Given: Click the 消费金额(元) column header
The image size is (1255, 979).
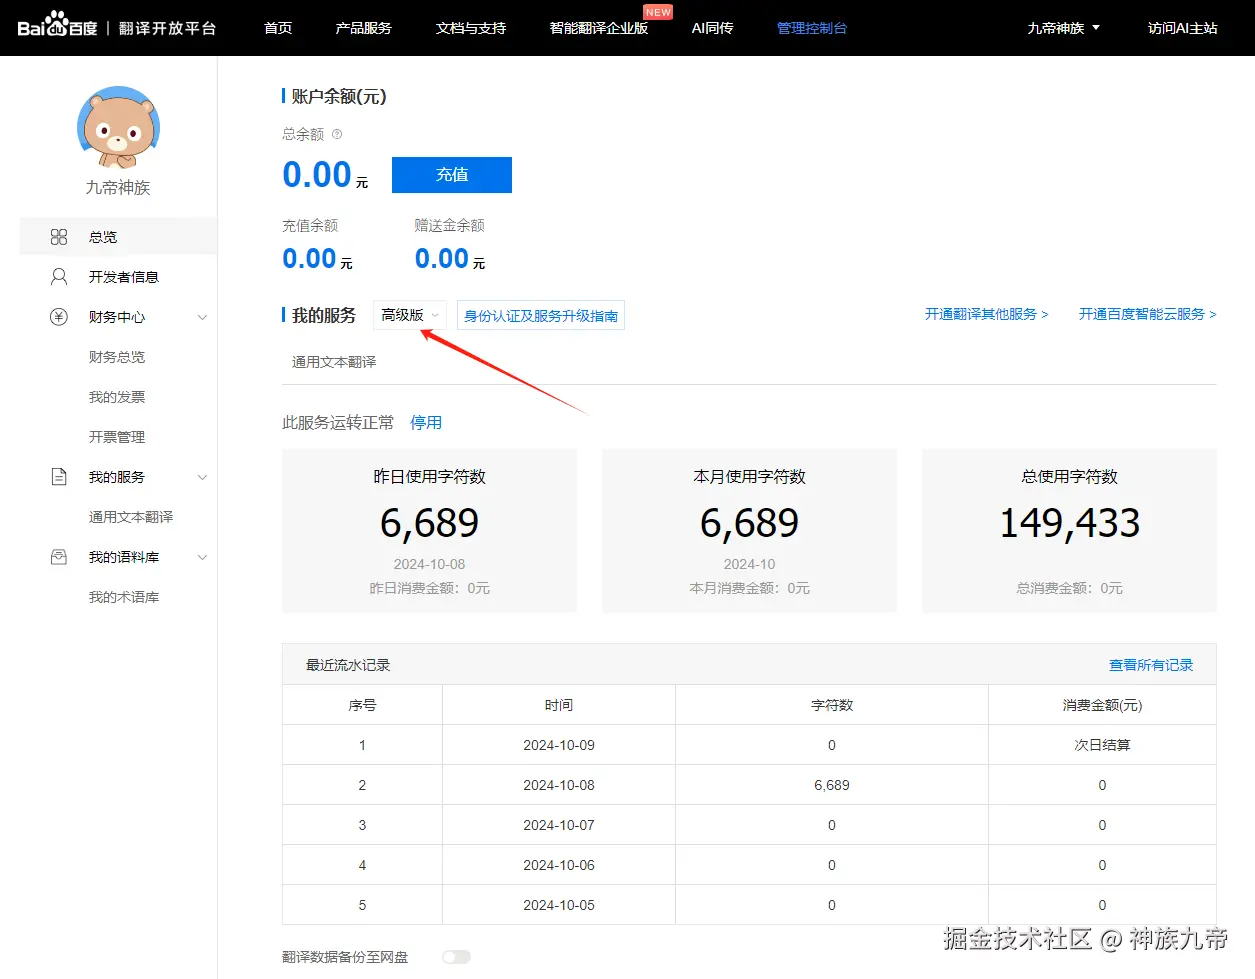Looking at the screenshot, I should (x=1102, y=705).
